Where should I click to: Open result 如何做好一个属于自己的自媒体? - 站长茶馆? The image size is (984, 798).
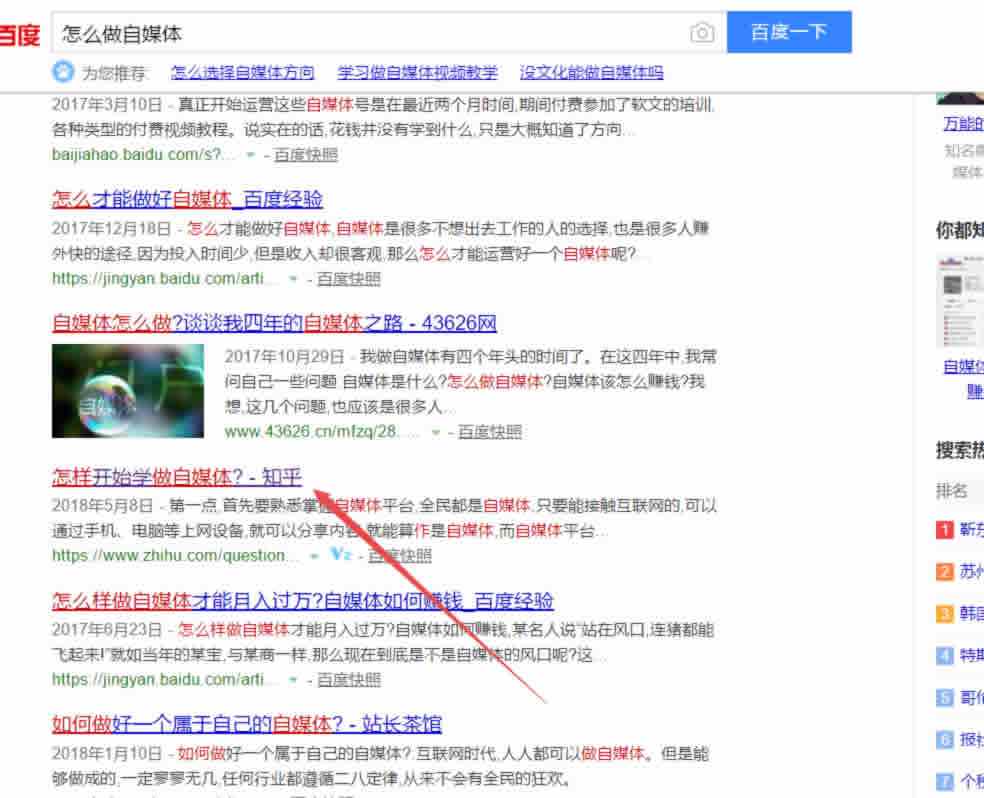247,725
